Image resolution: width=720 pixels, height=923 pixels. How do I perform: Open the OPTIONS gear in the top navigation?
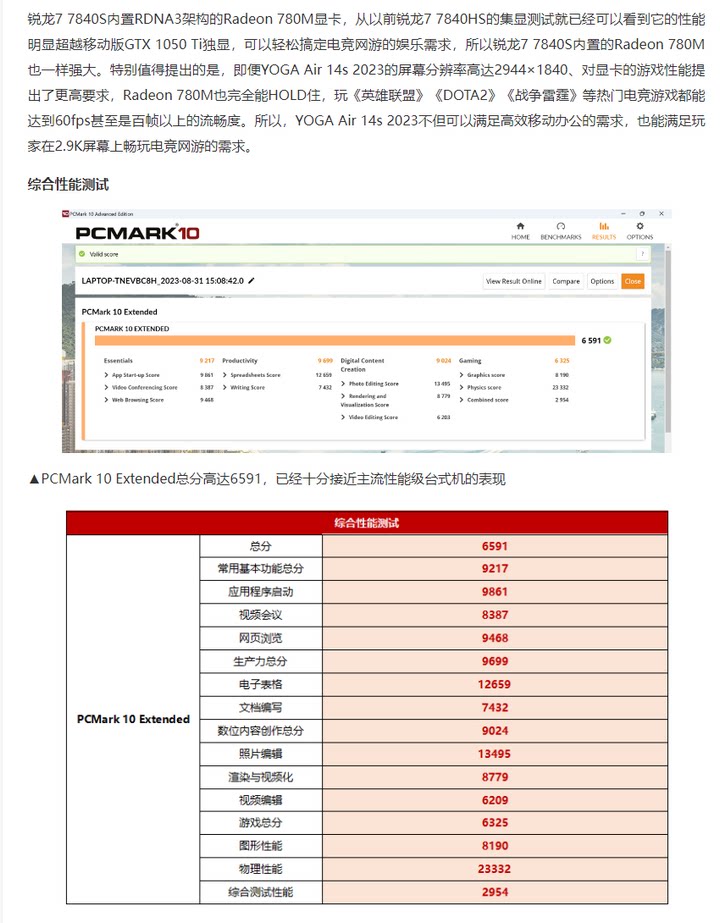coord(639,231)
